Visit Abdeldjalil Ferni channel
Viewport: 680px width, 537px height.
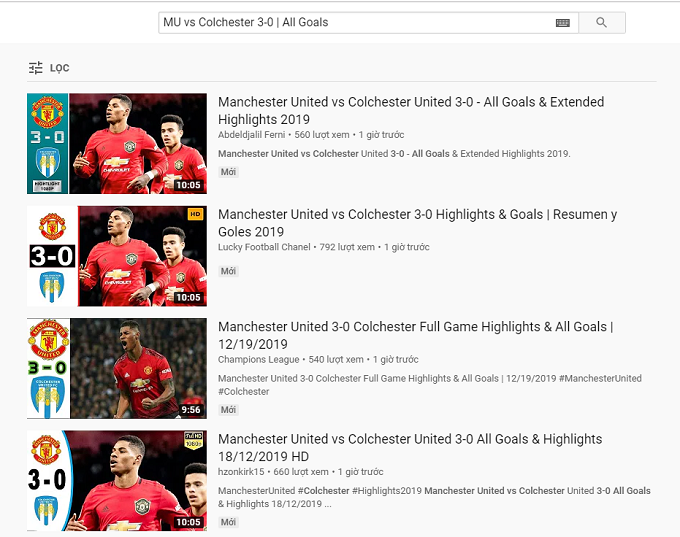252,135
